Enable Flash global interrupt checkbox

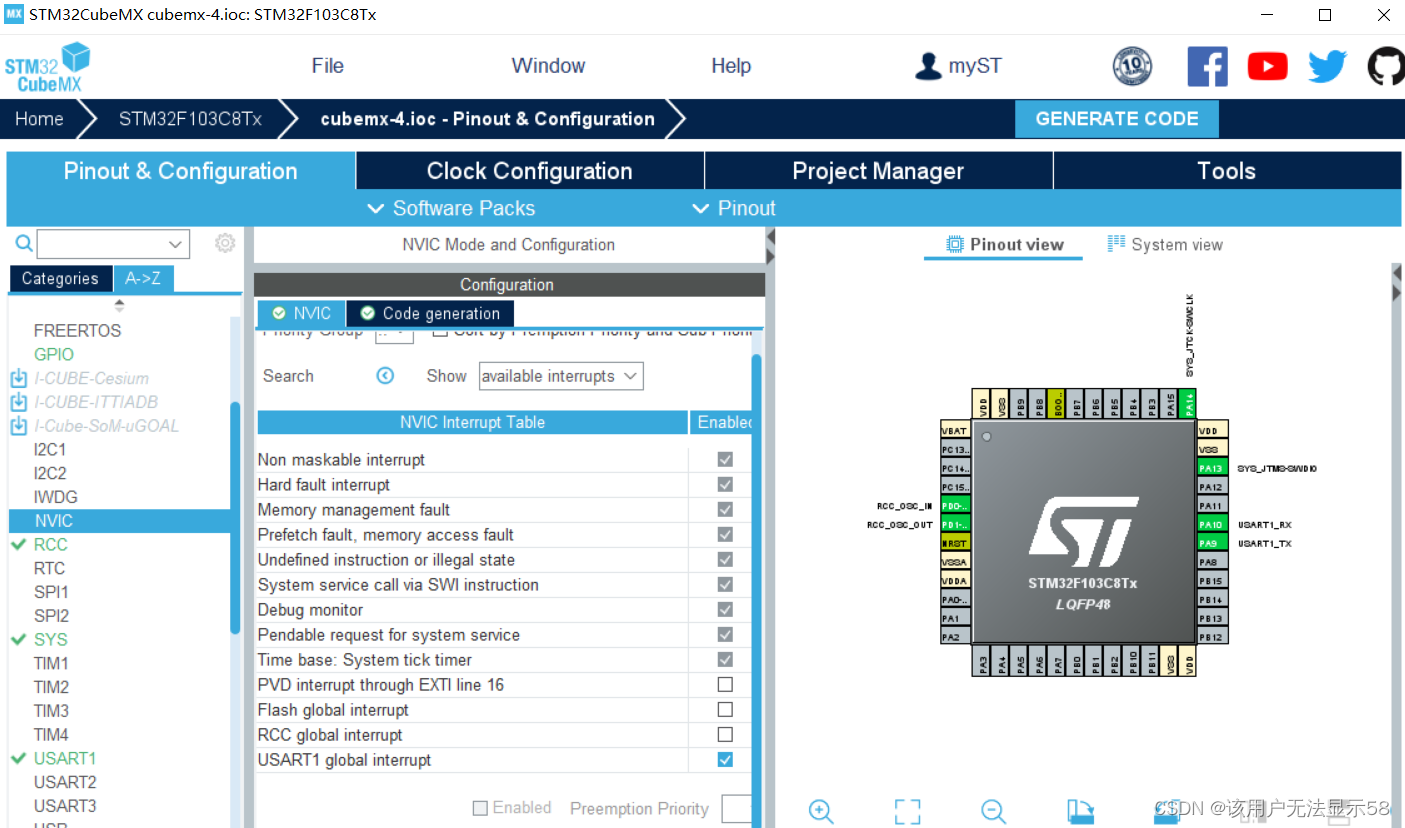coord(725,709)
